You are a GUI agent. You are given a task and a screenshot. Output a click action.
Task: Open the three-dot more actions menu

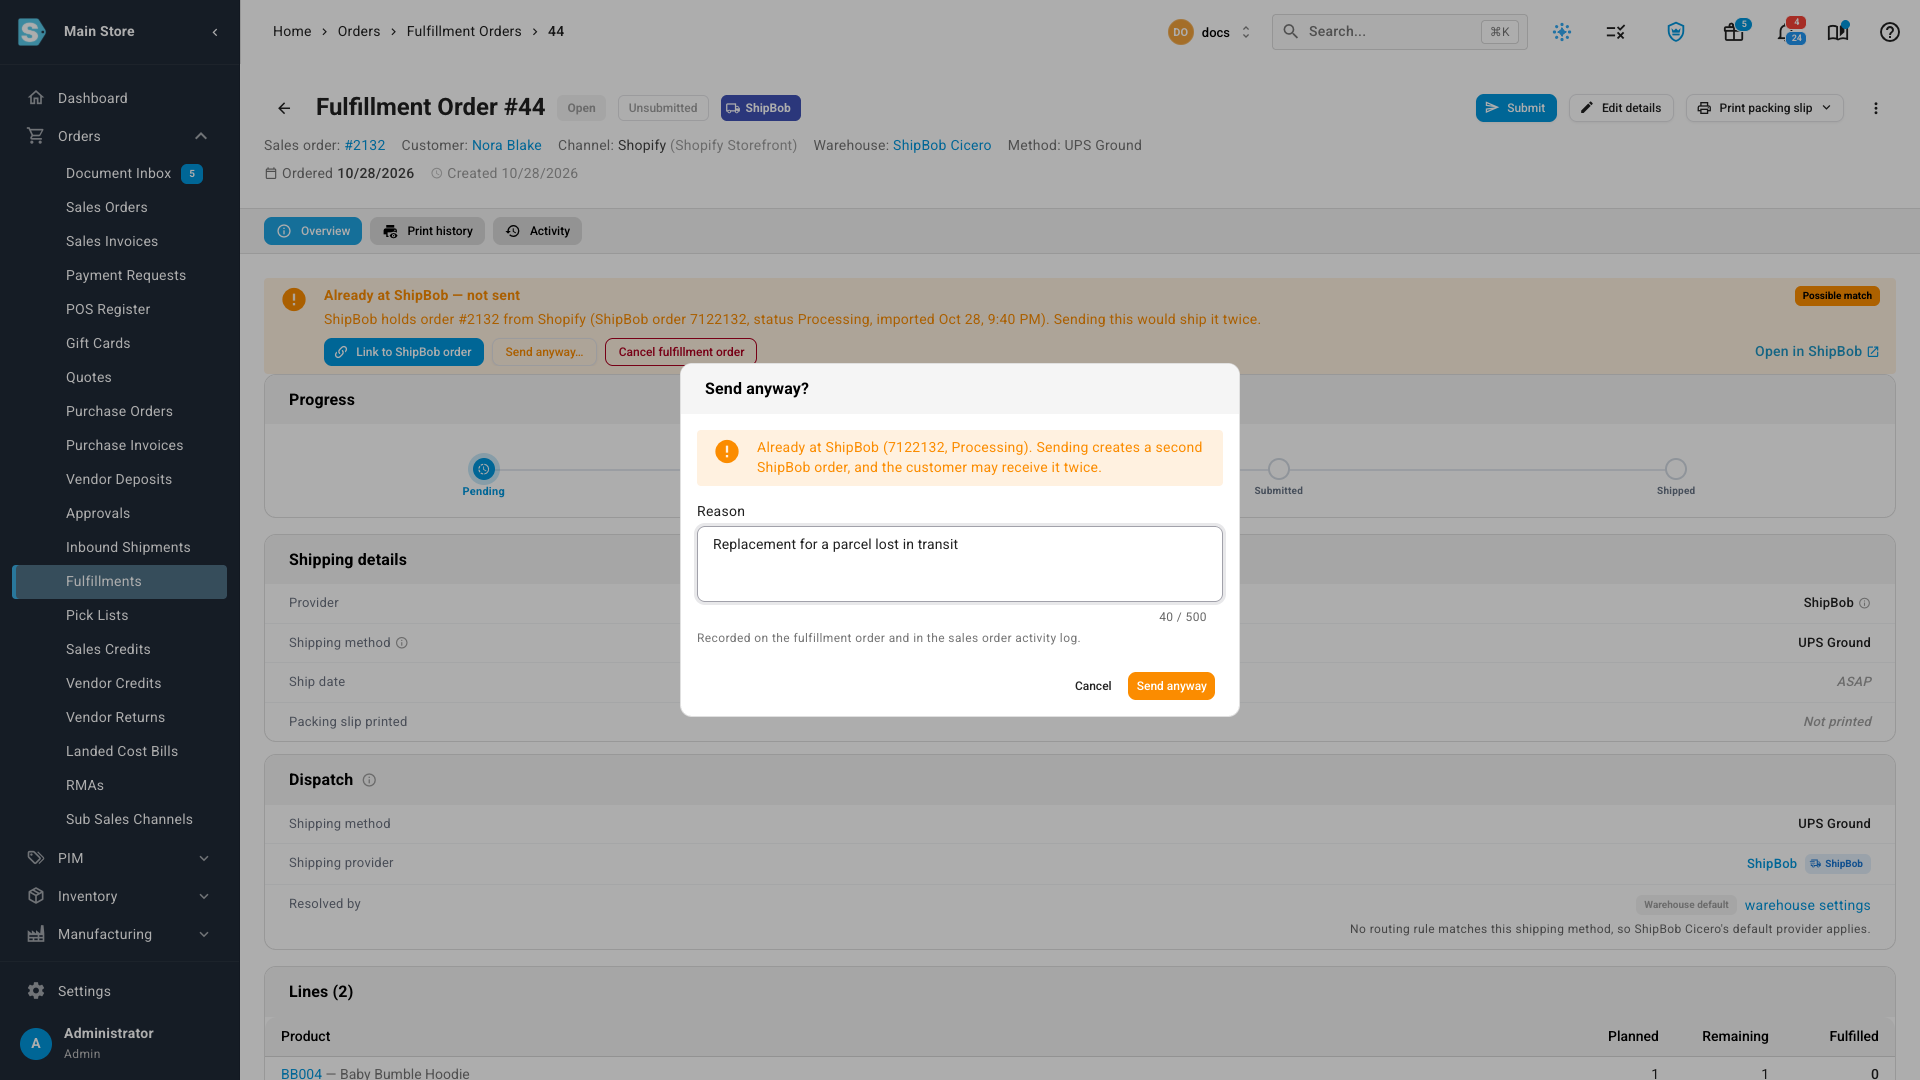pyautogui.click(x=1876, y=108)
